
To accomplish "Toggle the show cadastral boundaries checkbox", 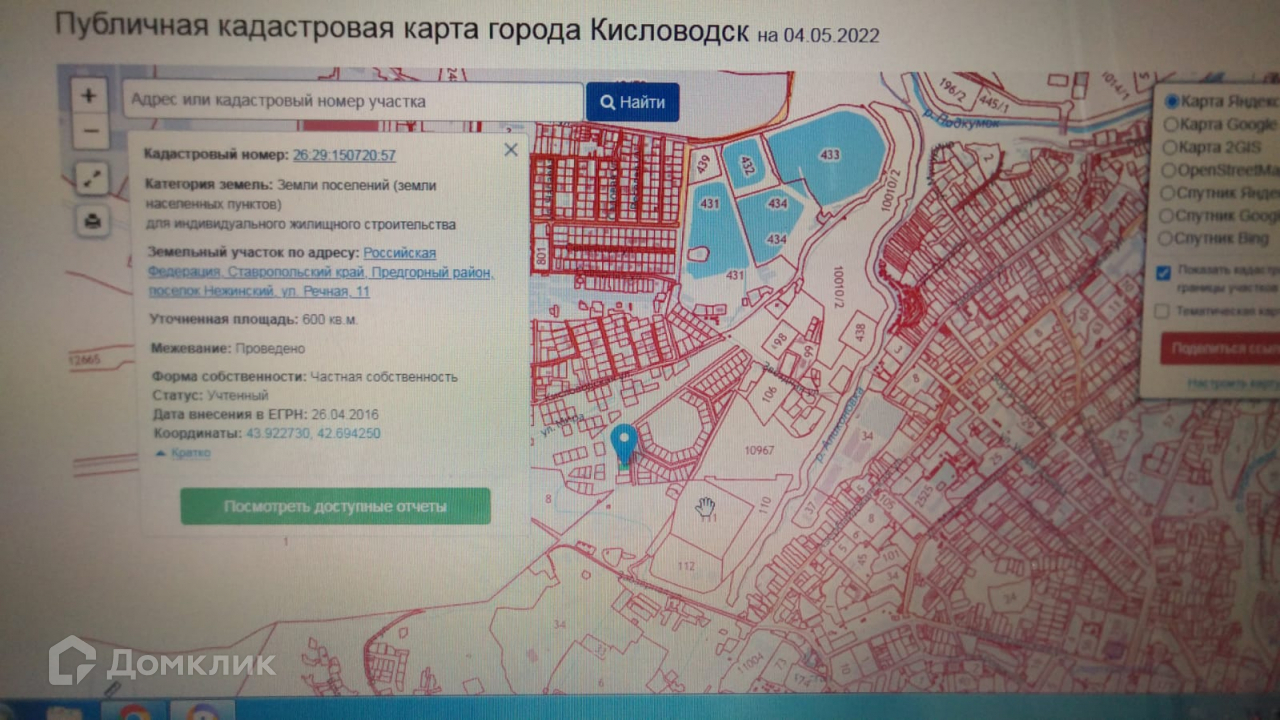I will coord(1162,273).
